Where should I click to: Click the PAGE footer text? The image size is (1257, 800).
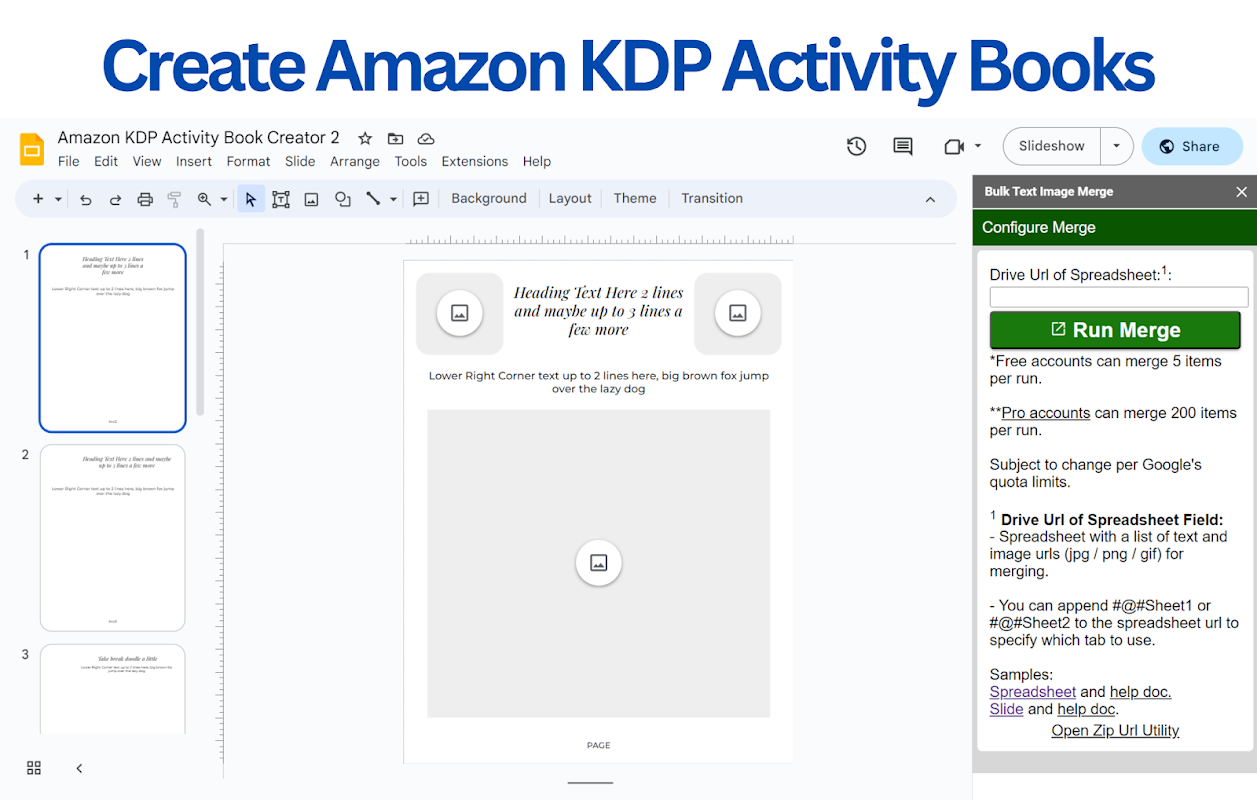pyautogui.click(x=599, y=745)
